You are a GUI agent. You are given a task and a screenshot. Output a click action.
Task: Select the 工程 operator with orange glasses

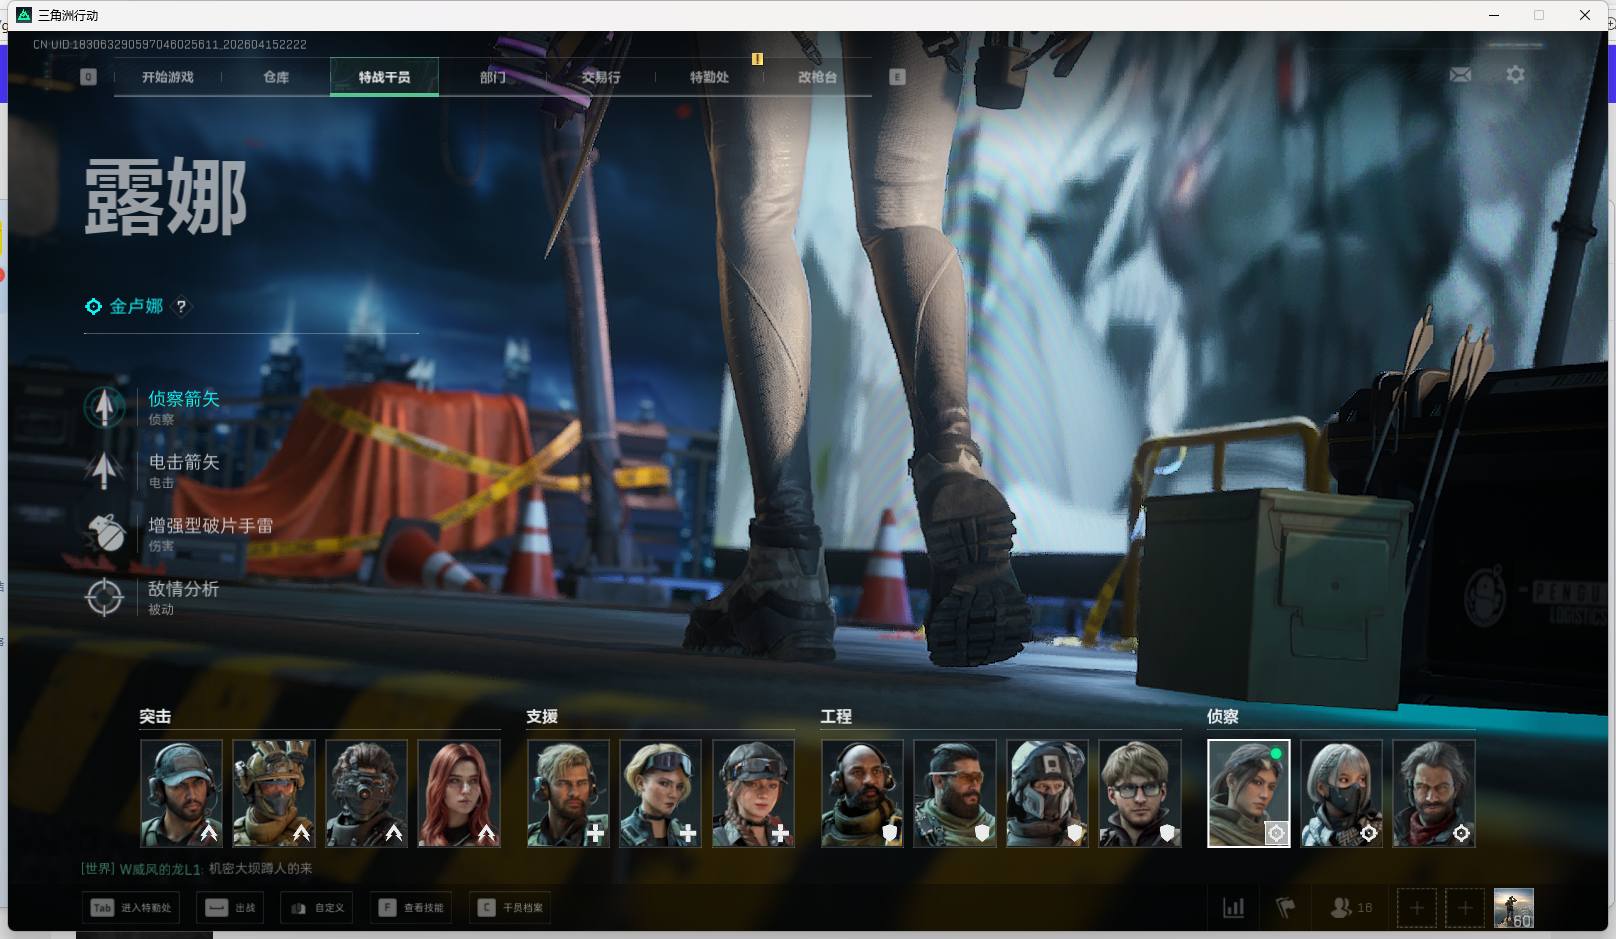tap(955, 793)
